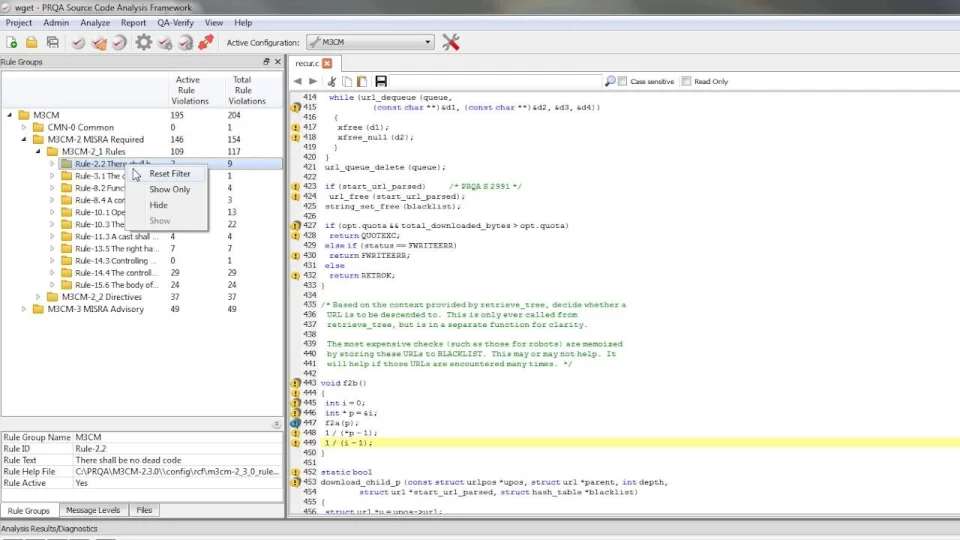
Task: Select Show Only in context menu
Action: 169,189
